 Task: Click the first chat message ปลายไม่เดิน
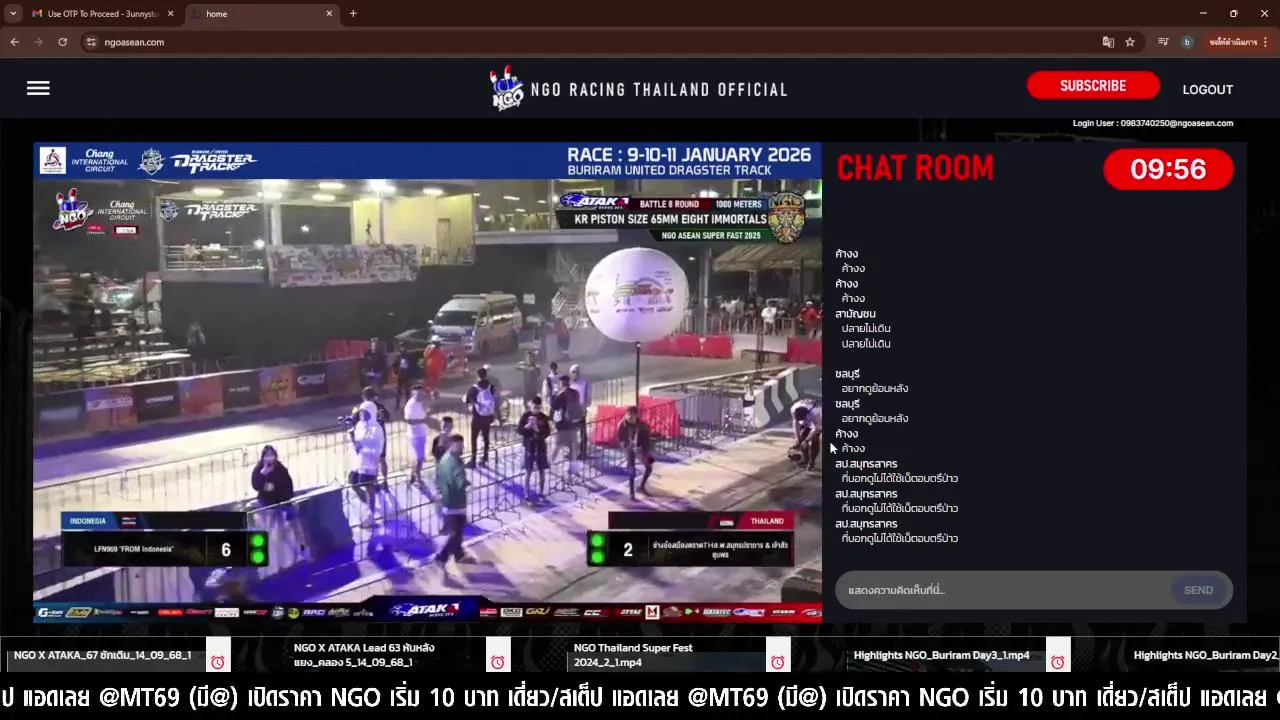click(x=866, y=328)
